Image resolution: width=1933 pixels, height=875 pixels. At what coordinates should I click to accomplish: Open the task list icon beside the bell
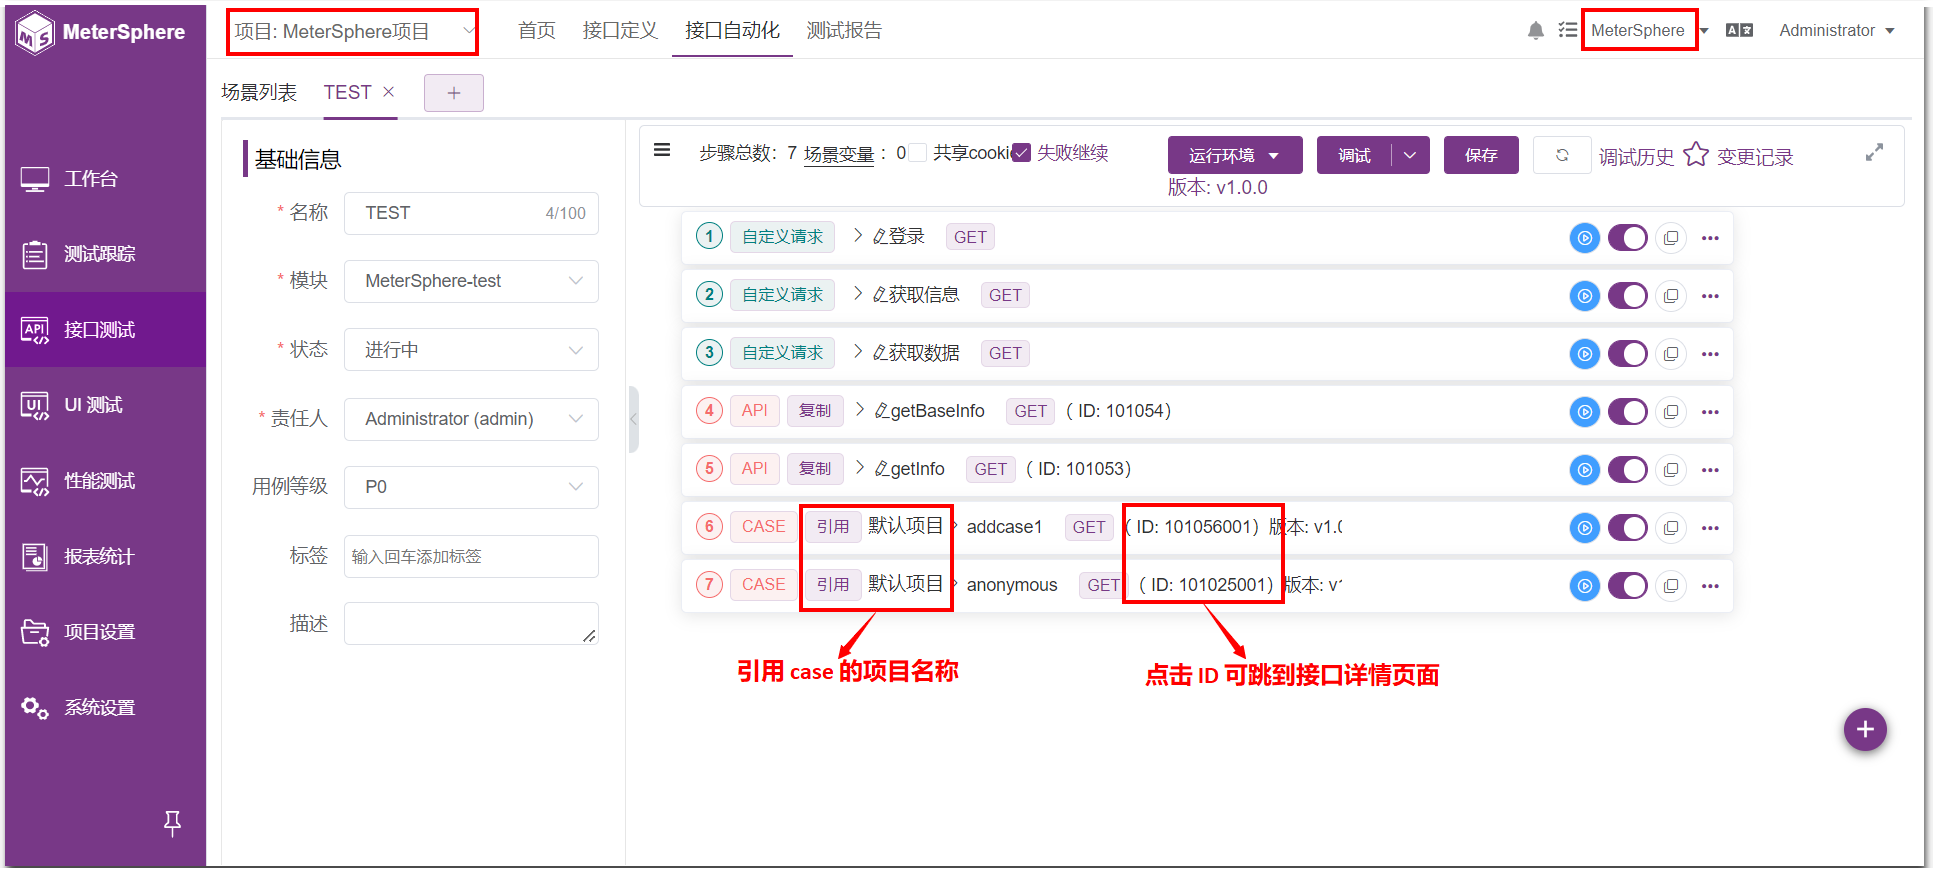[1567, 31]
